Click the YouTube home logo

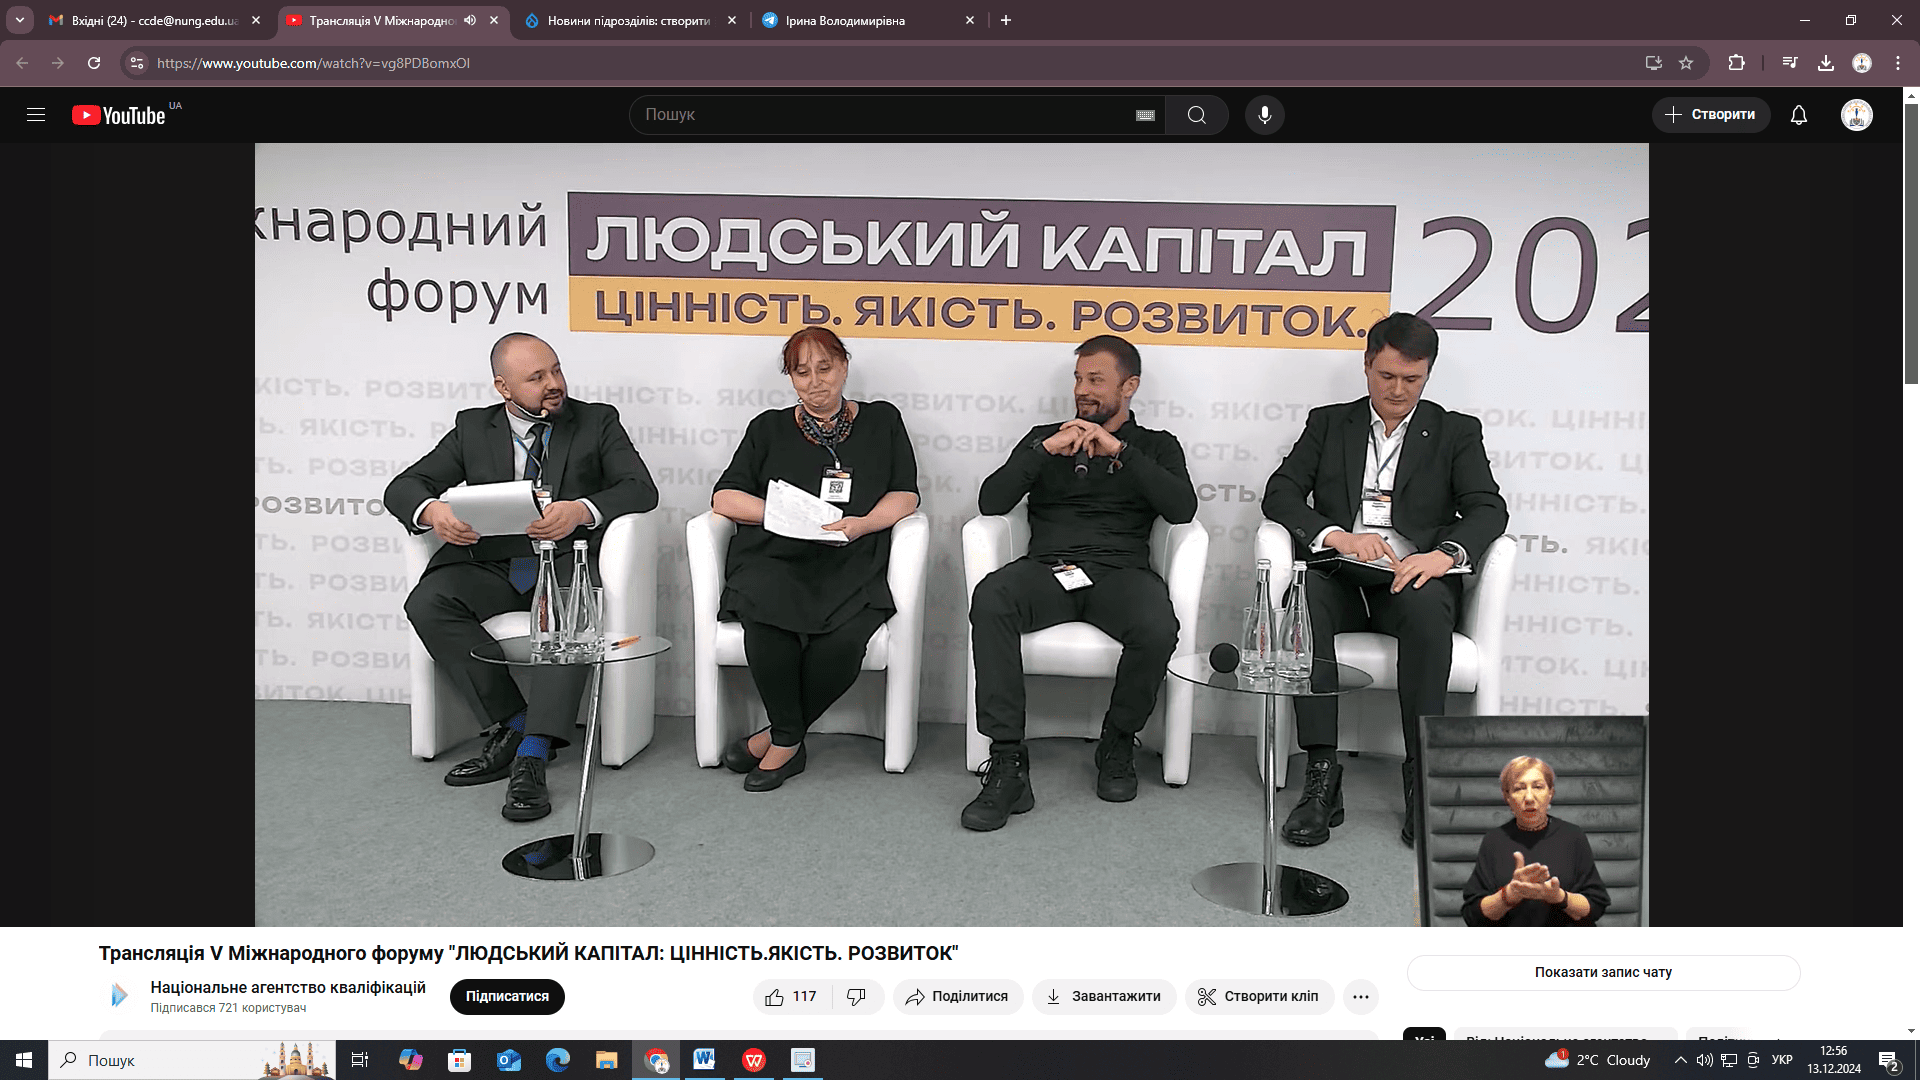coord(119,115)
